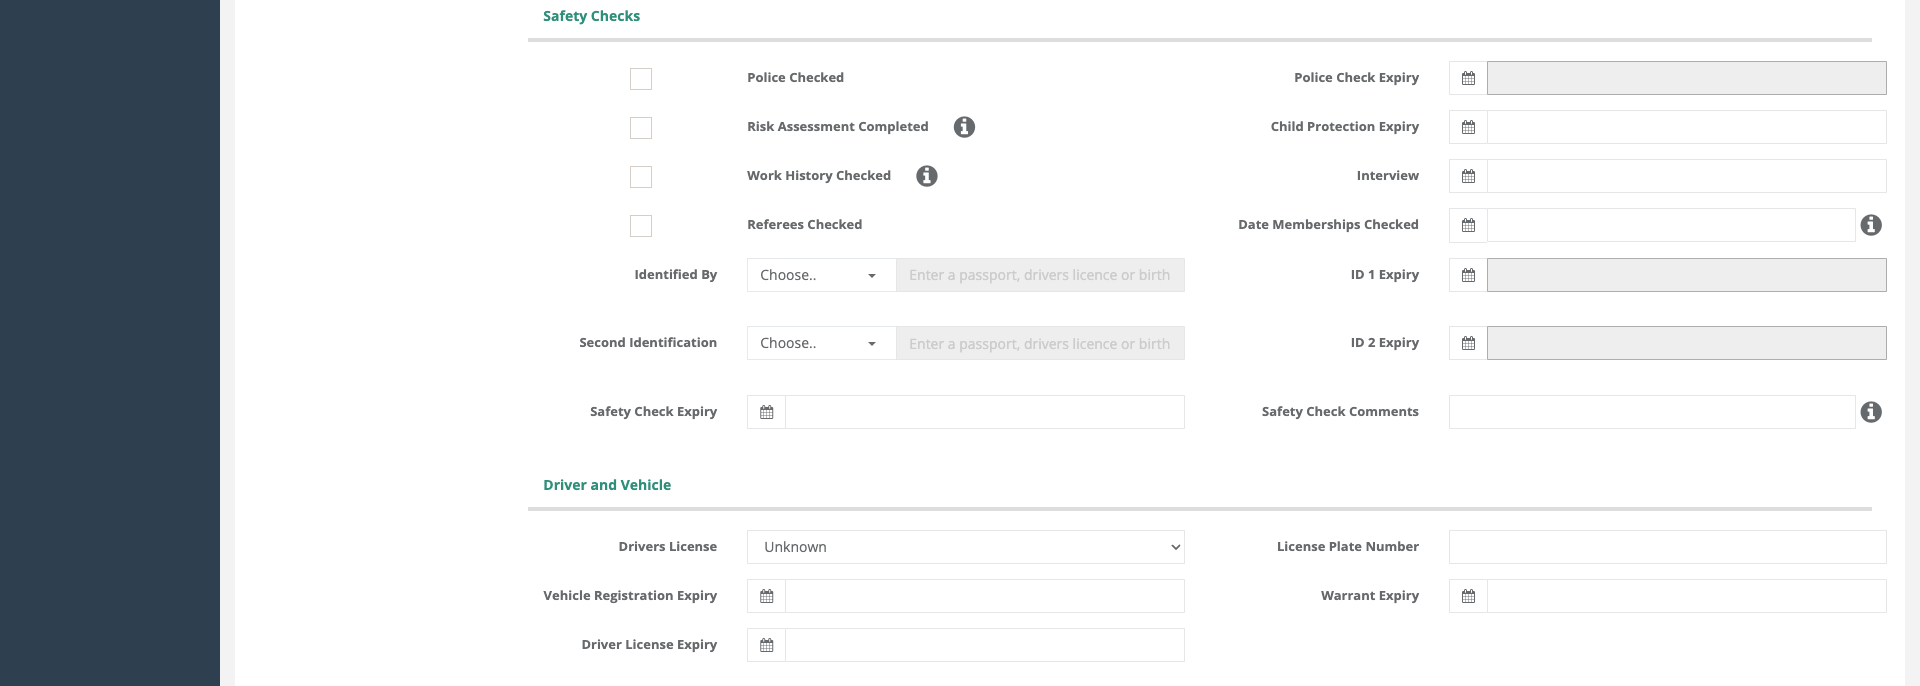This screenshot has height=686, width=1920.
Task: Open Drivers License Unknown dropdown
Action: coord(966,547)
